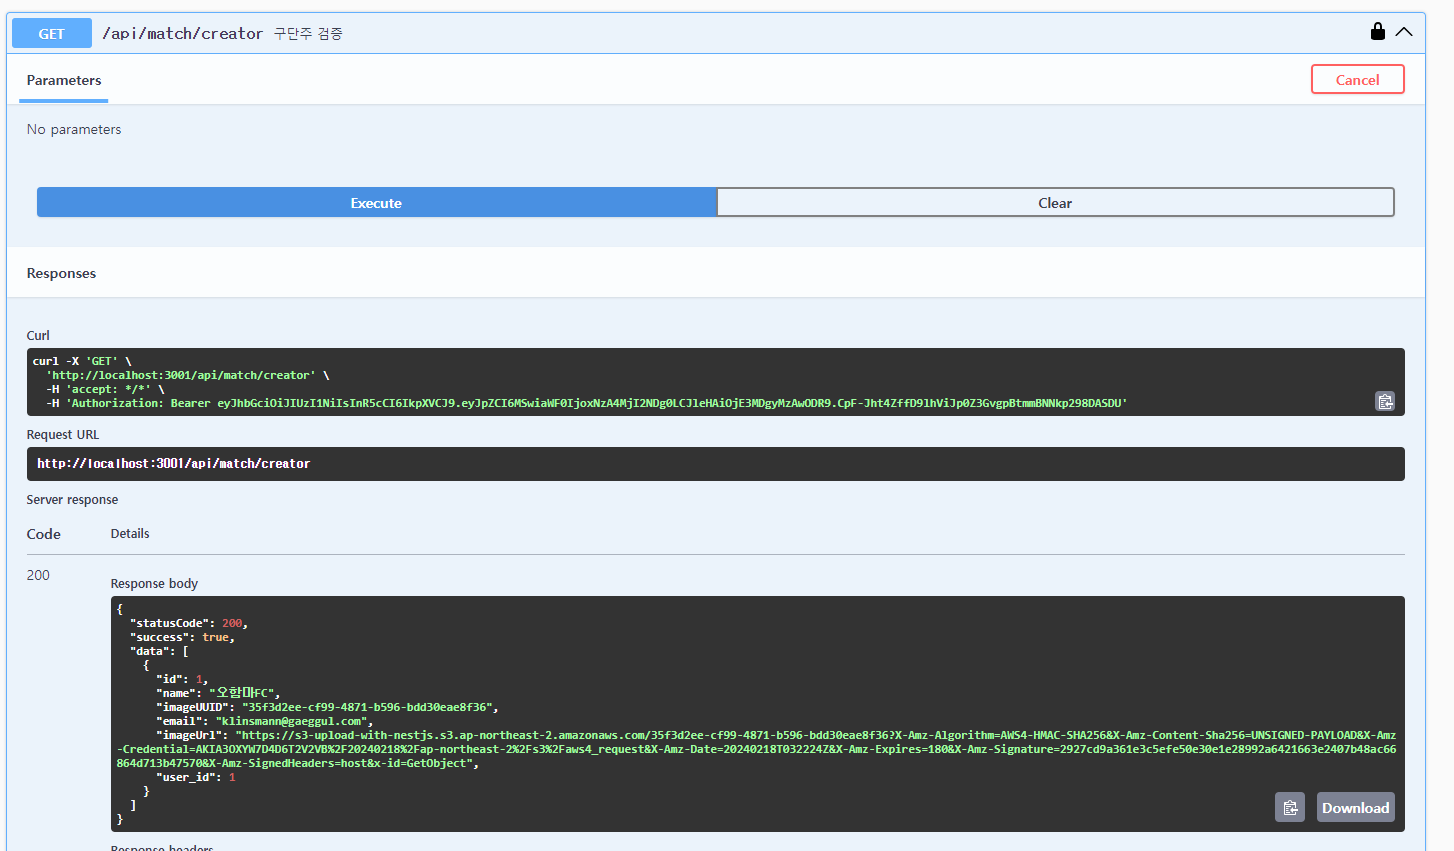Click the authorization lock icon
1454x851 pixels.
click(x=1377, y=31)
